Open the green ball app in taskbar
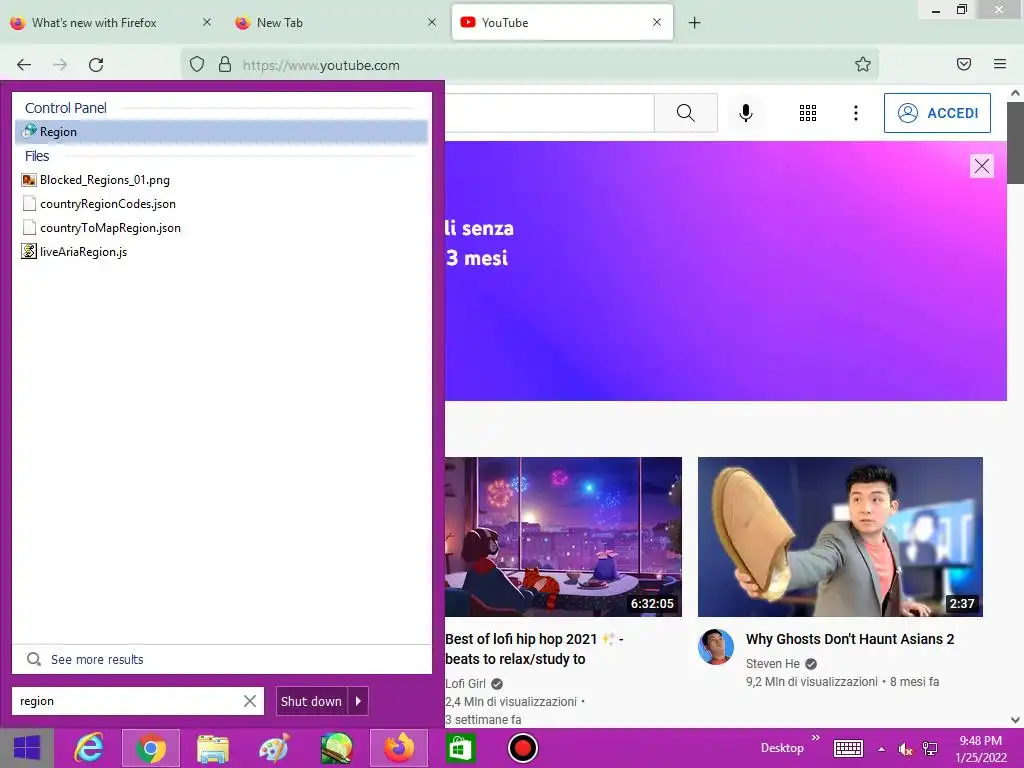The width and height of the screenshot is (1024, 768). (336, 748)
